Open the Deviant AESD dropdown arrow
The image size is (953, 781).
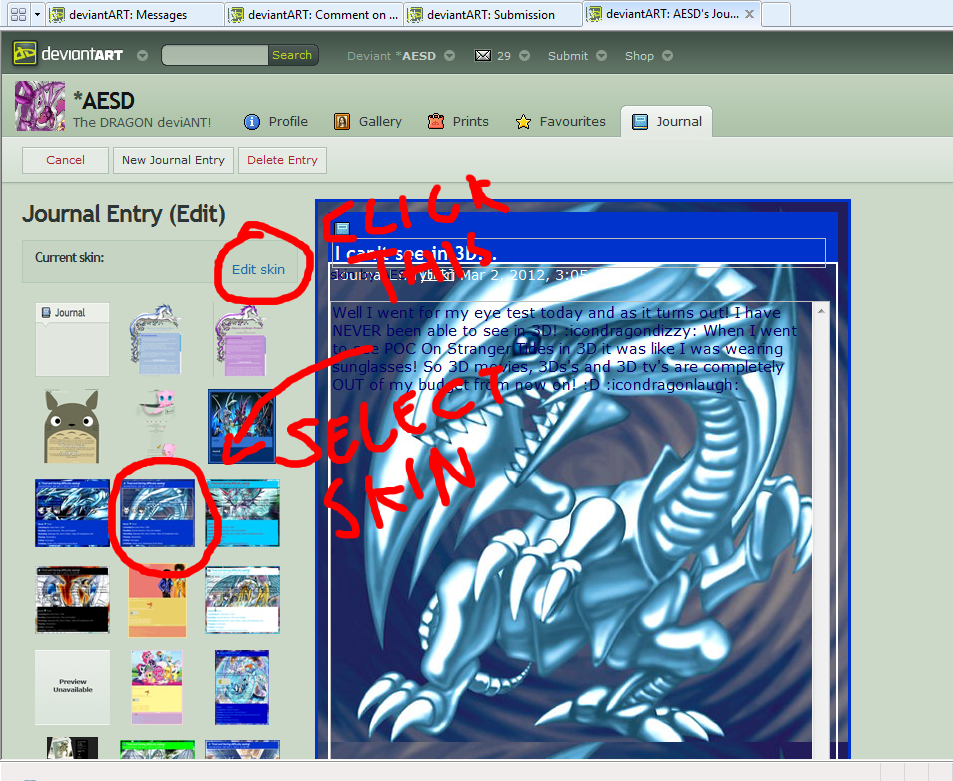pyautogui.click(x=449, y=56)
